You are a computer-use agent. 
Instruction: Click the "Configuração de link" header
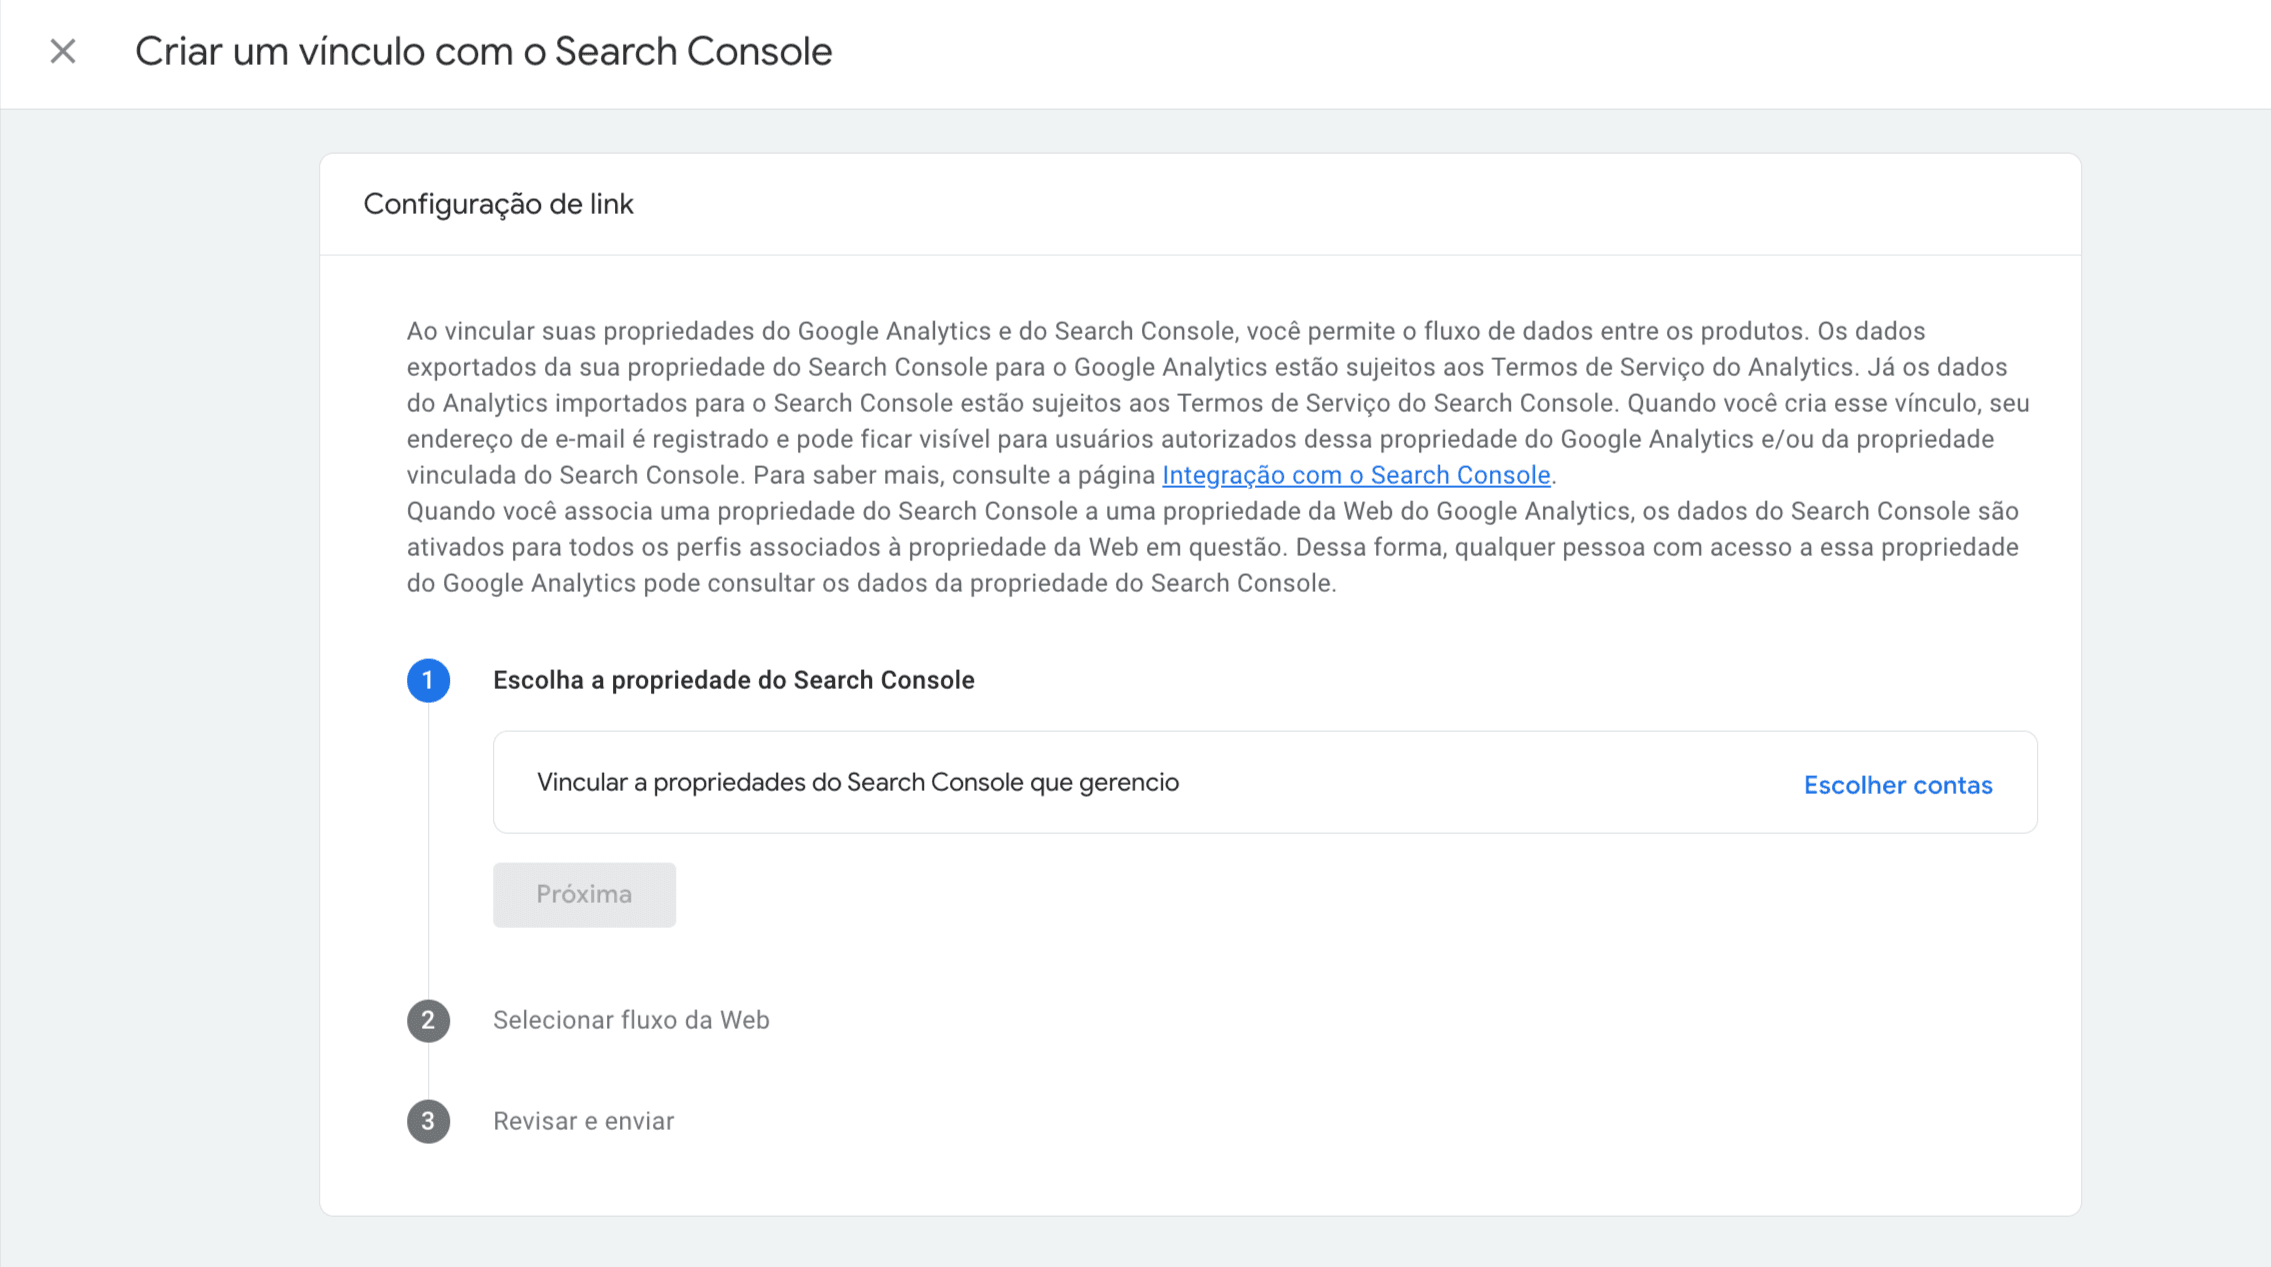498,203
